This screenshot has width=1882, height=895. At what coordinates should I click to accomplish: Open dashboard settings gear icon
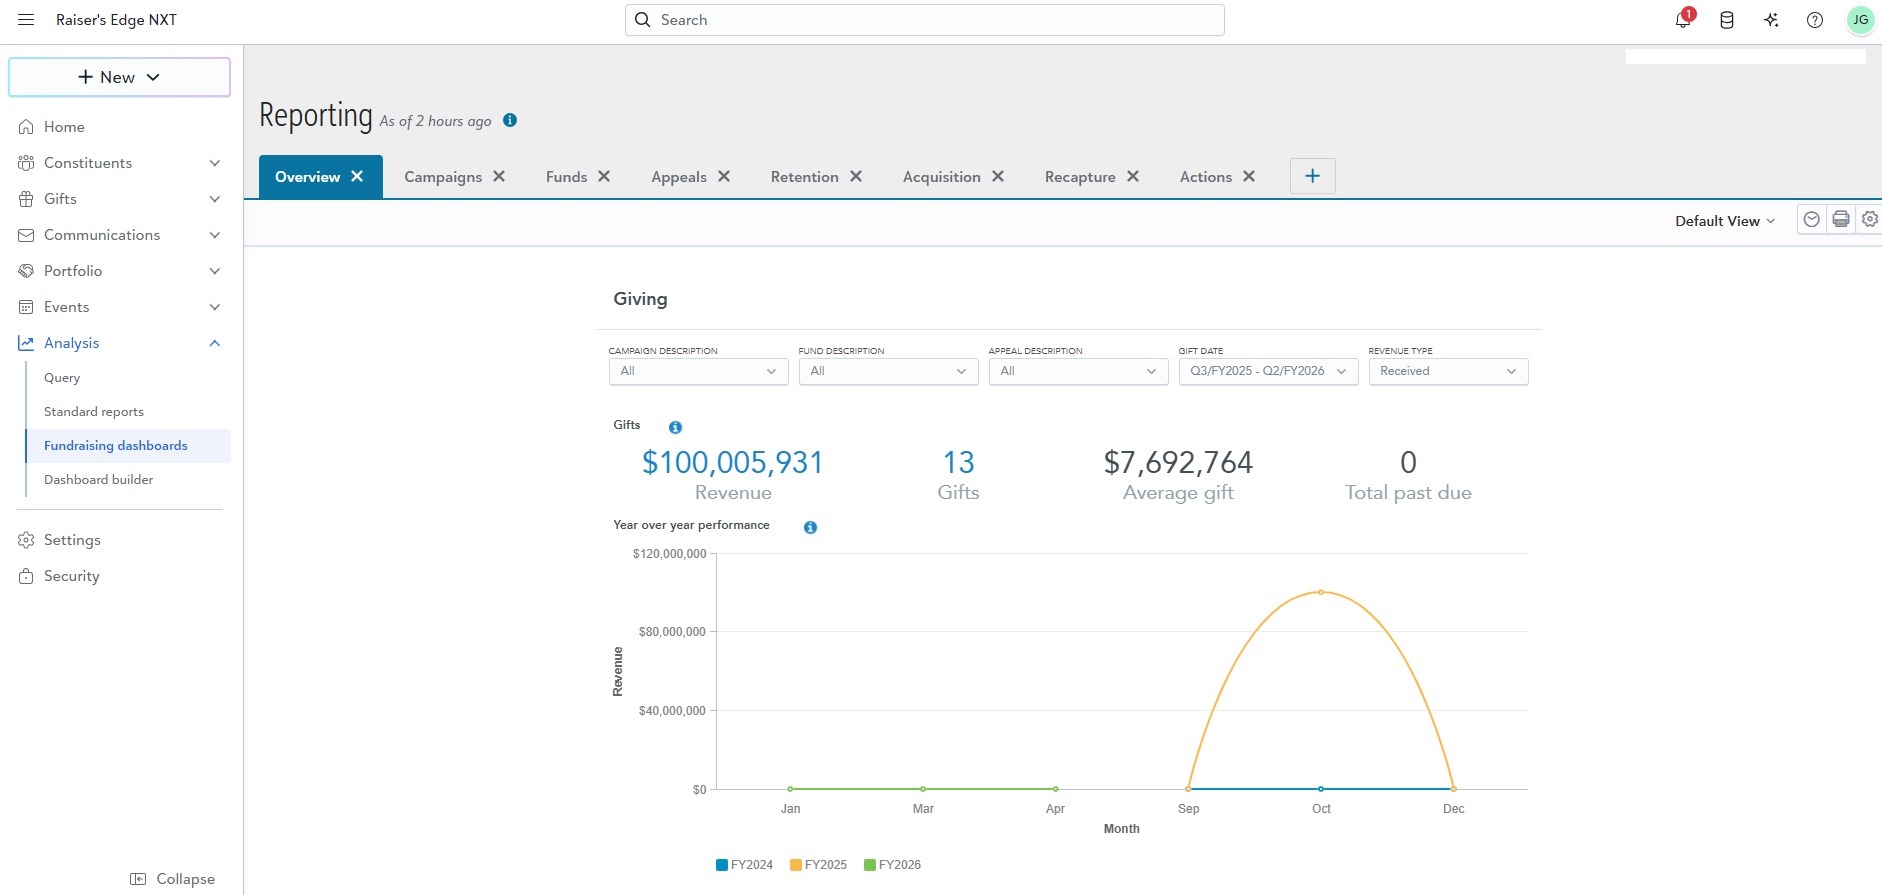coord(1870,220)
